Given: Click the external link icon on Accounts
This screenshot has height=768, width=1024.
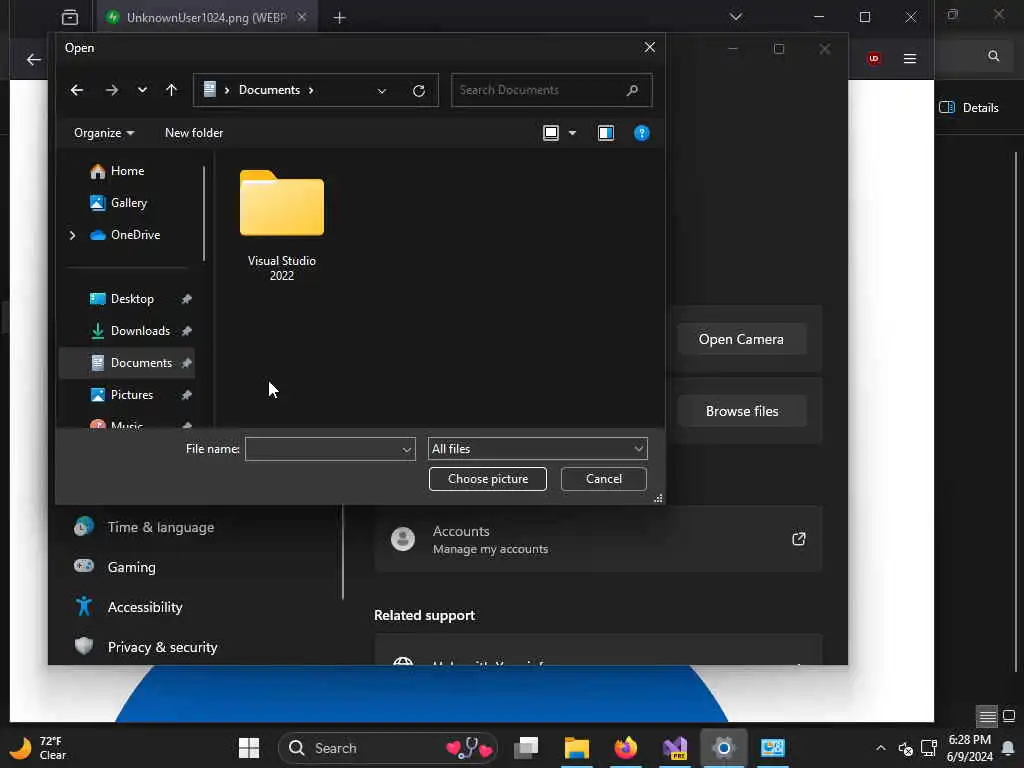Looking at the screenshot, I should pyautogui.click(x=798, y=539).
